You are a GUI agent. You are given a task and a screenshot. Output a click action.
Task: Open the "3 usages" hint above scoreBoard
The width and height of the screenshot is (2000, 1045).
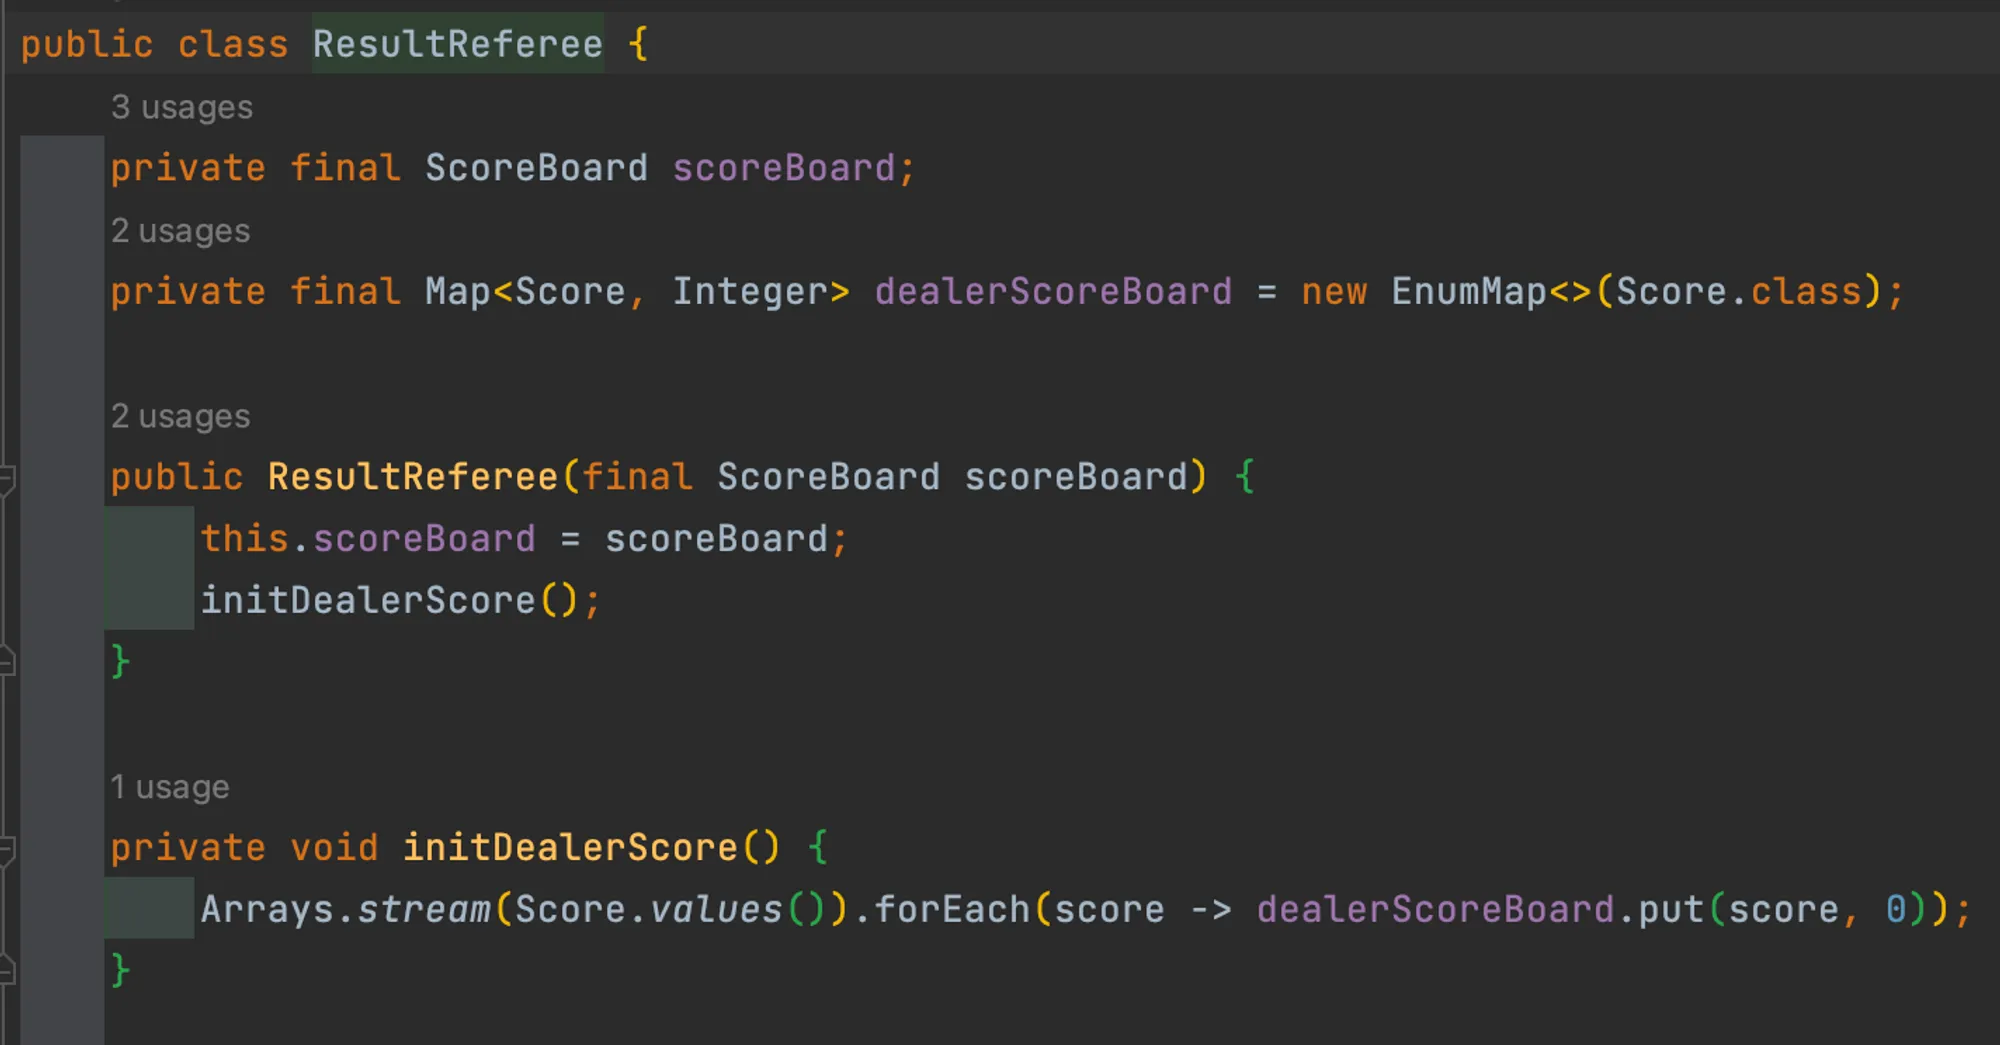click(x=181, y=107)
